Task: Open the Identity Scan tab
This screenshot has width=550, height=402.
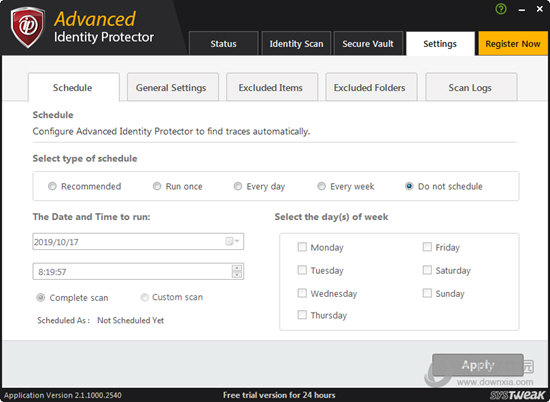Action: tap(296, 43)
